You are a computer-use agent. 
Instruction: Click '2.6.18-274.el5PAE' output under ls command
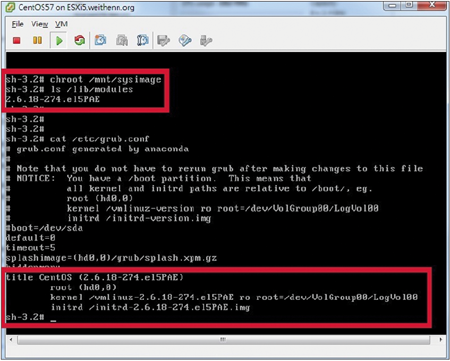pyautogui.click(x=53, y=99)
